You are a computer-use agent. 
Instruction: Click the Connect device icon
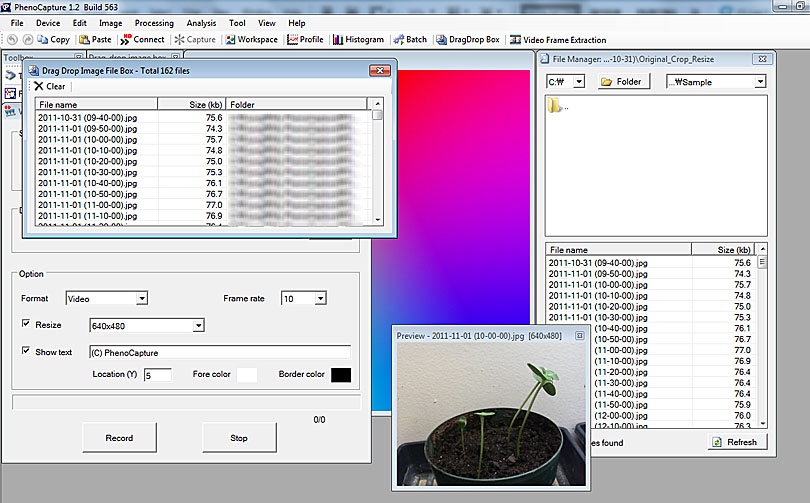[142, 40]
